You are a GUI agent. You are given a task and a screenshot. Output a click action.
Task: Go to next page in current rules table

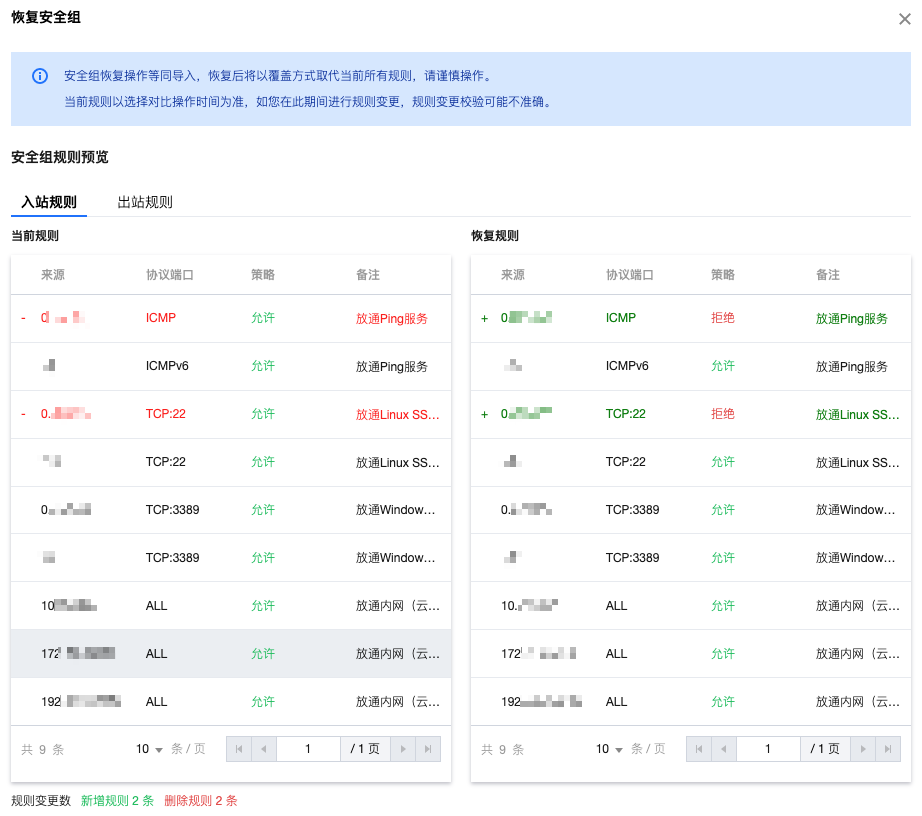tap(403, 749)
